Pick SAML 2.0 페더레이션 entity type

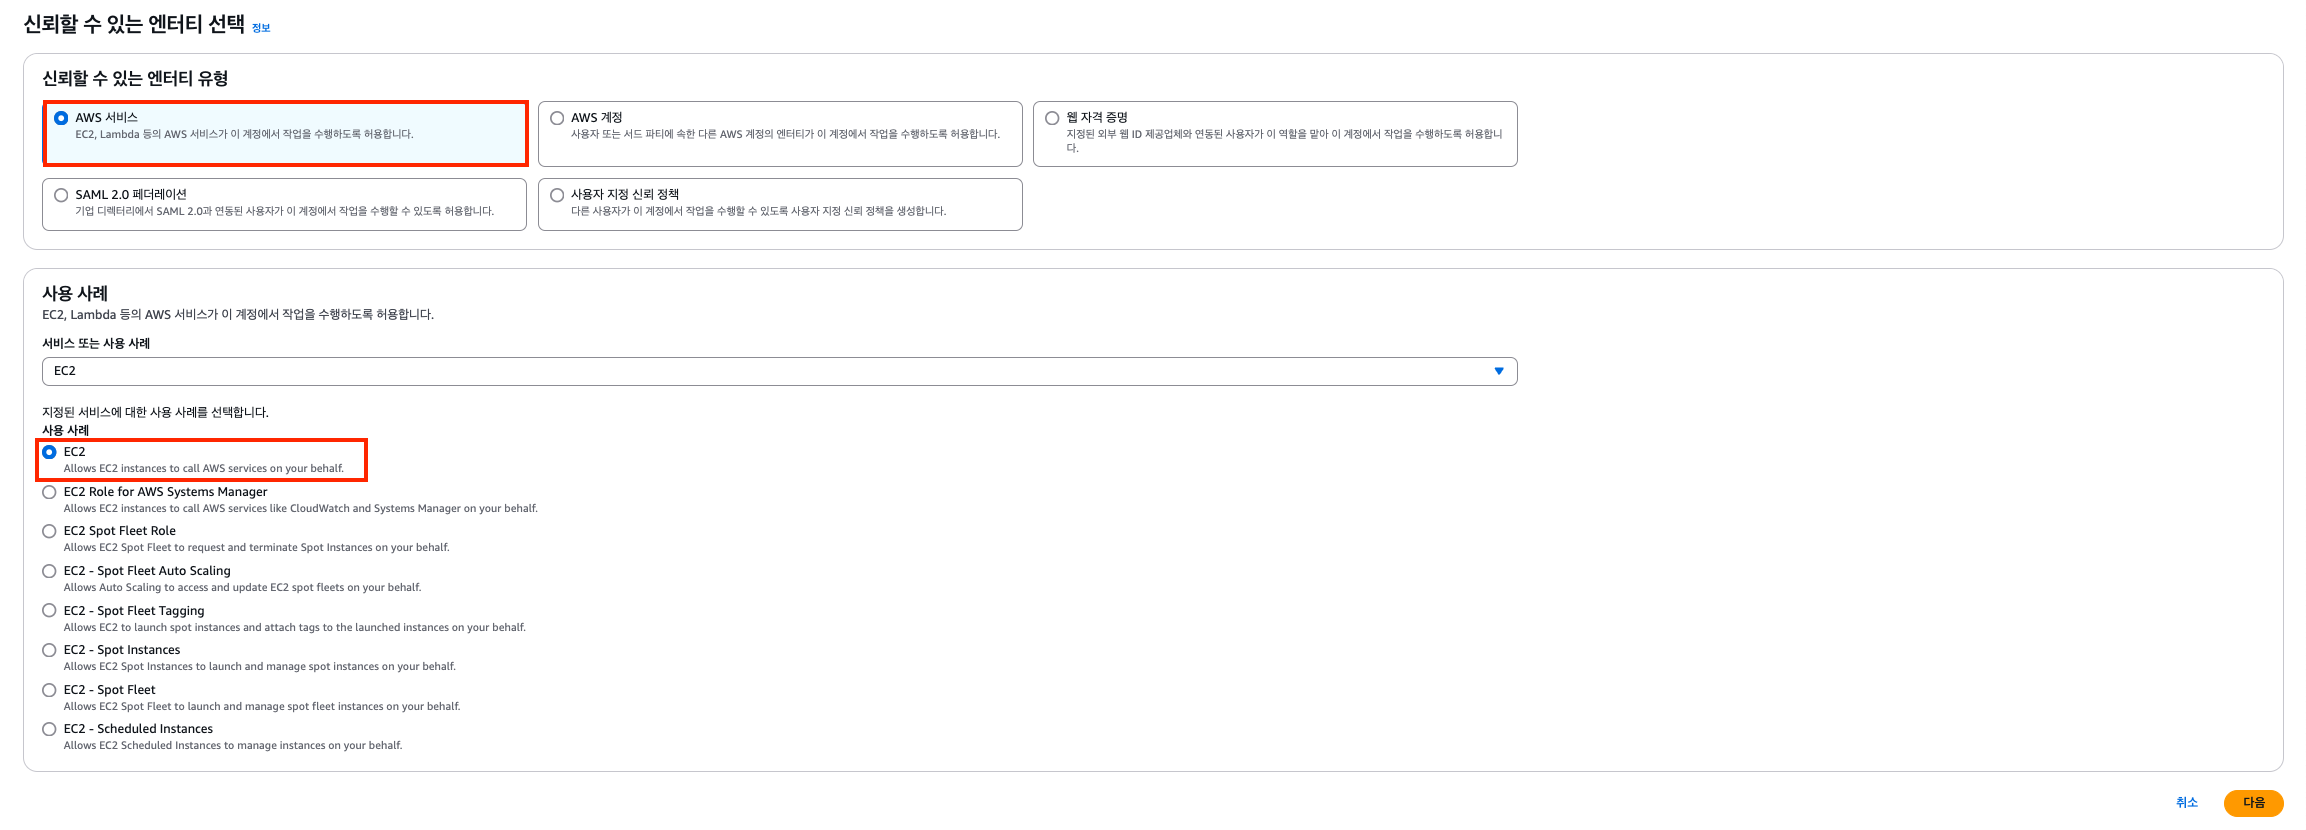(x=61, y=195)
